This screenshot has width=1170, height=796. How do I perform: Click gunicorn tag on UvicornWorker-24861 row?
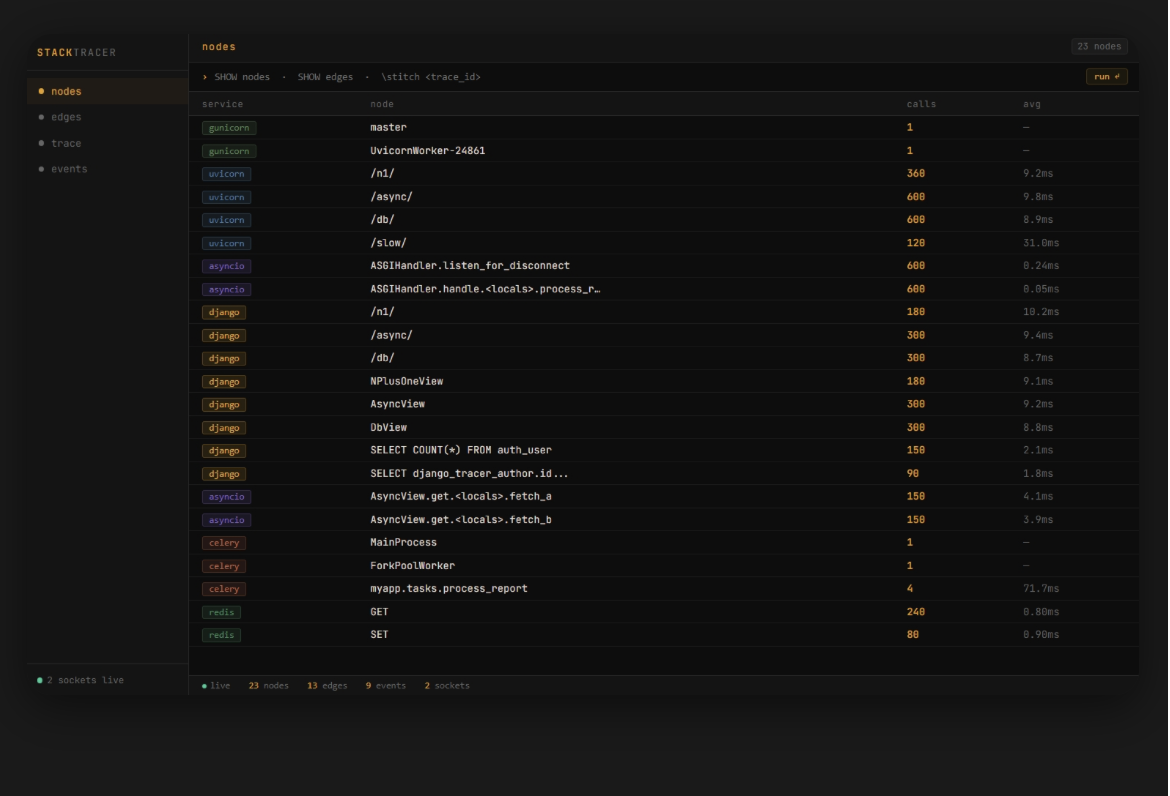click(229, 151)
